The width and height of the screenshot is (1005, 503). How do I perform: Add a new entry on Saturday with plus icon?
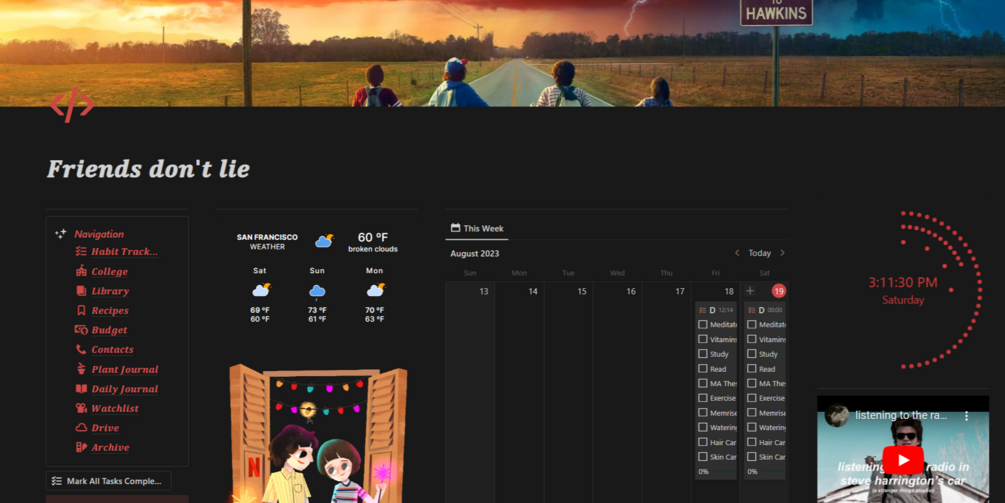(x=750, y=291)
